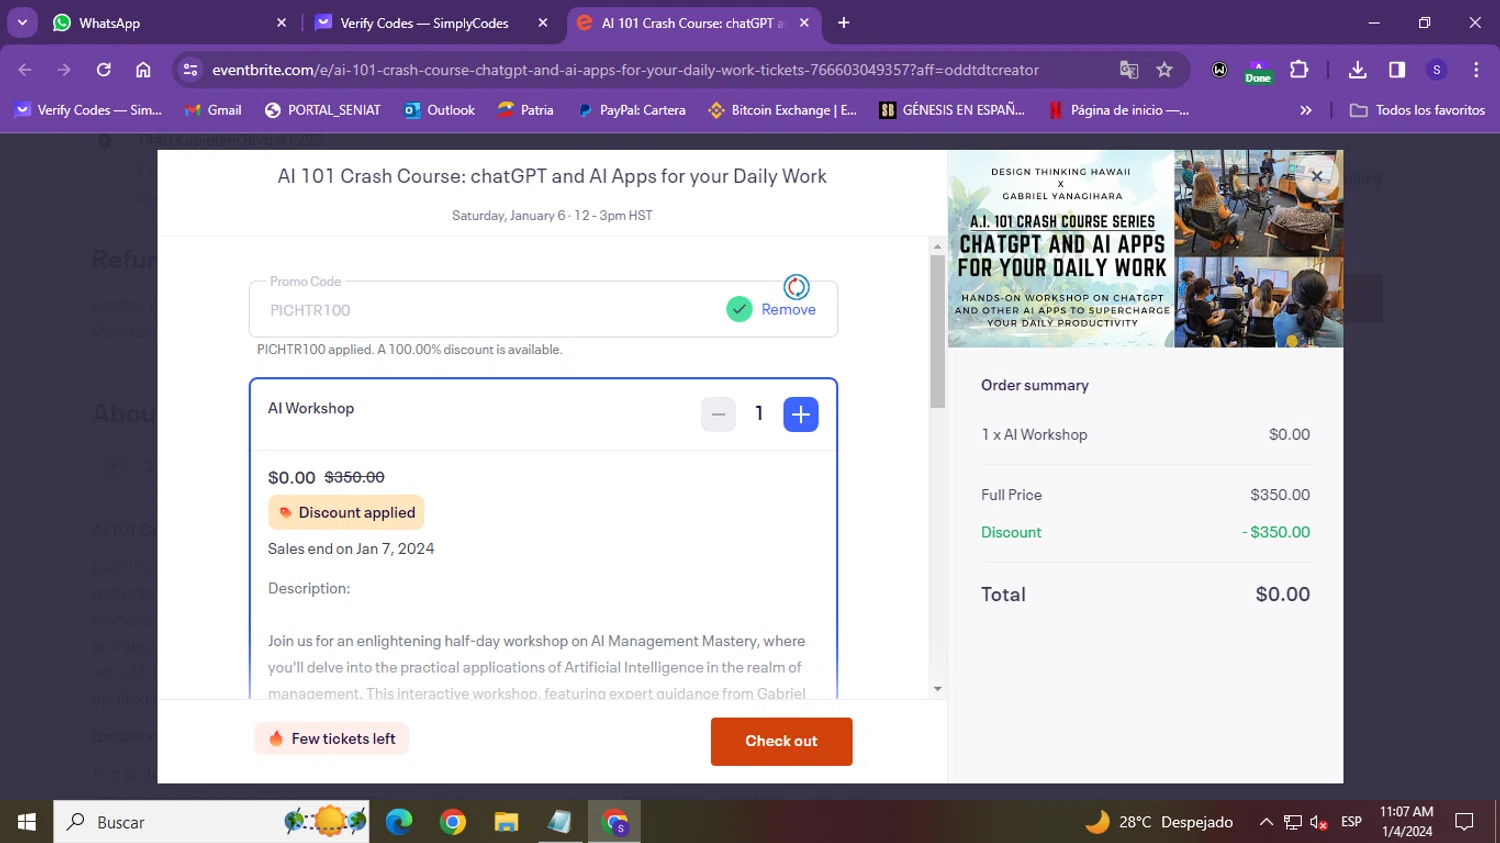Open the Windows notification center
1500x843 pixels.
[1465, 822]
